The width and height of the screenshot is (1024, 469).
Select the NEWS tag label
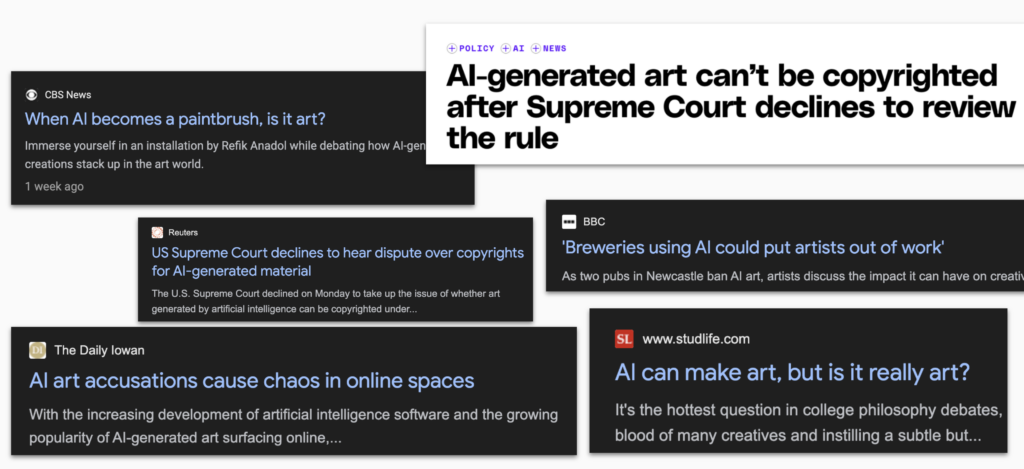tap(555, 48)
